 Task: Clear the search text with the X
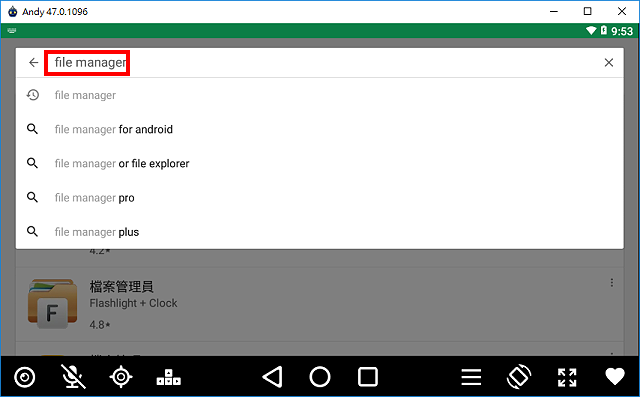click(609, 62)
